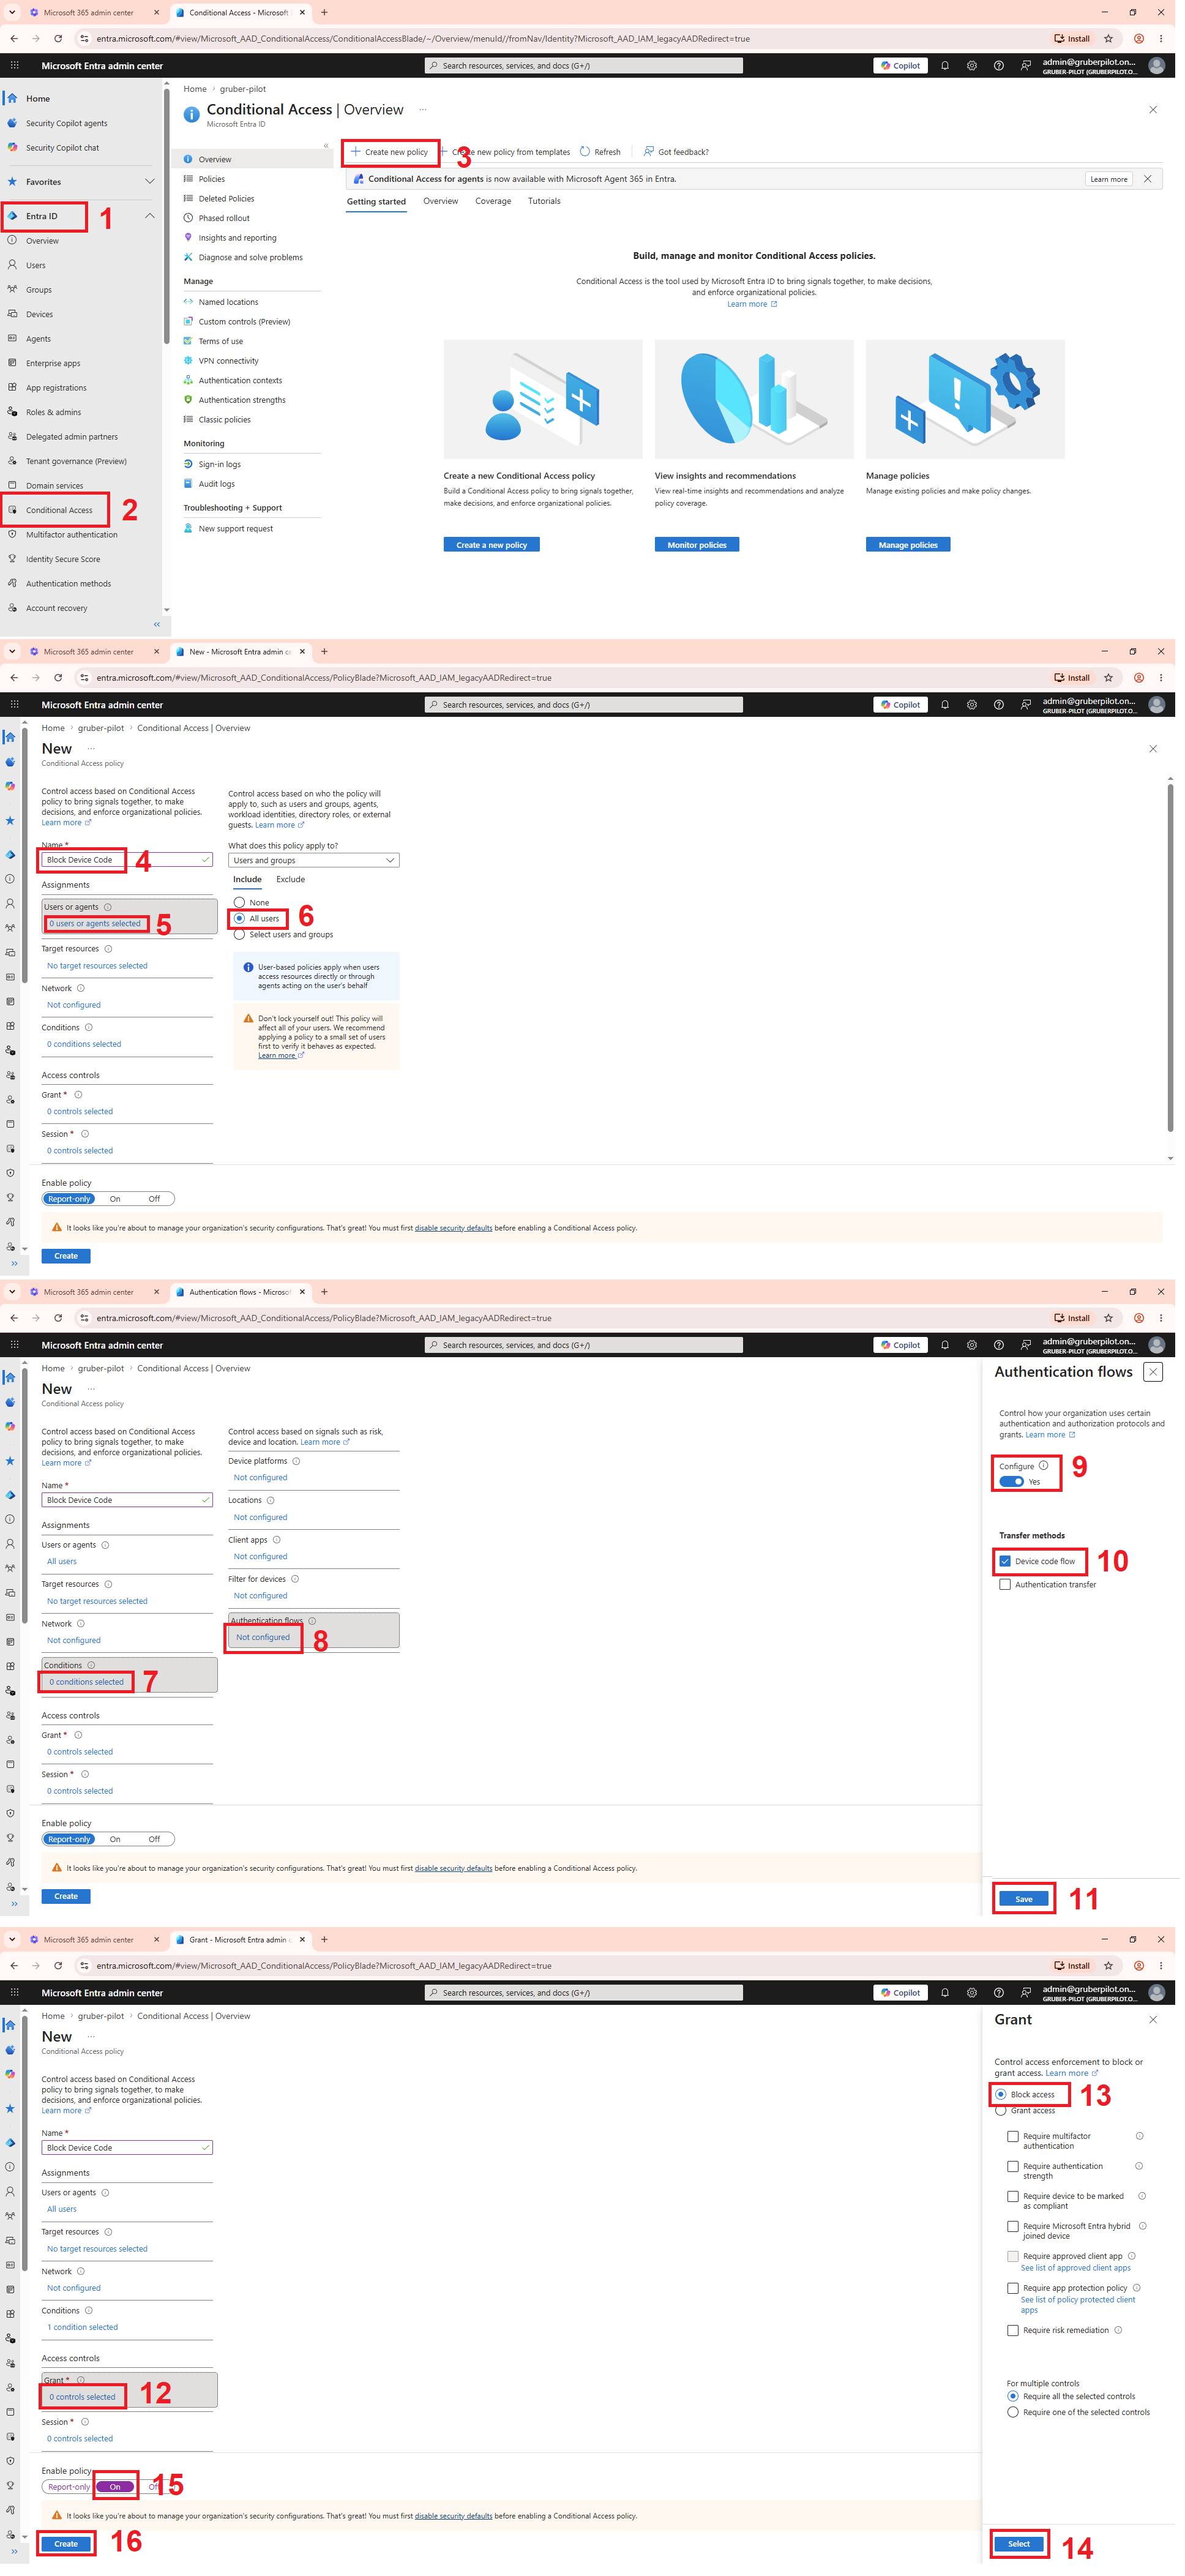Open Groups in the Entra sidebar
Image resolution: width=1185 pixels, height=2576 pixels.
tap(38, 291)
